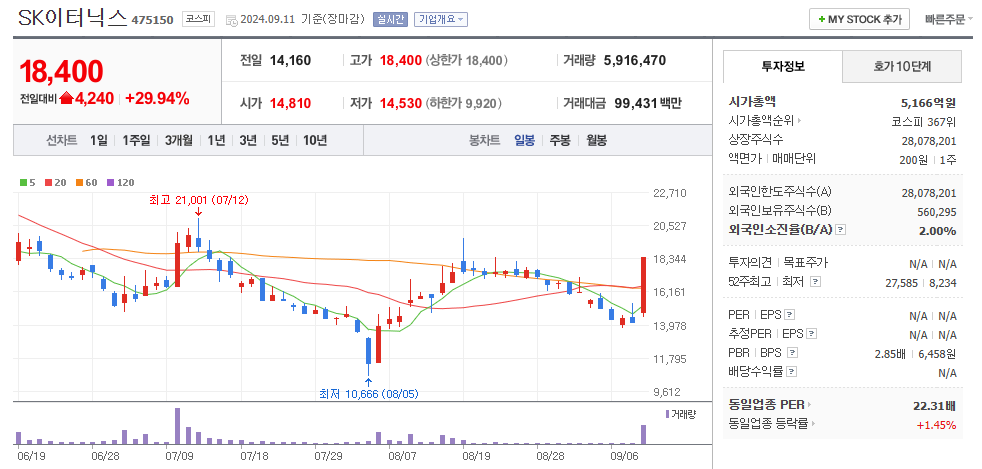
Task: Click the latest large red candlestick
Action: [643, 285]
